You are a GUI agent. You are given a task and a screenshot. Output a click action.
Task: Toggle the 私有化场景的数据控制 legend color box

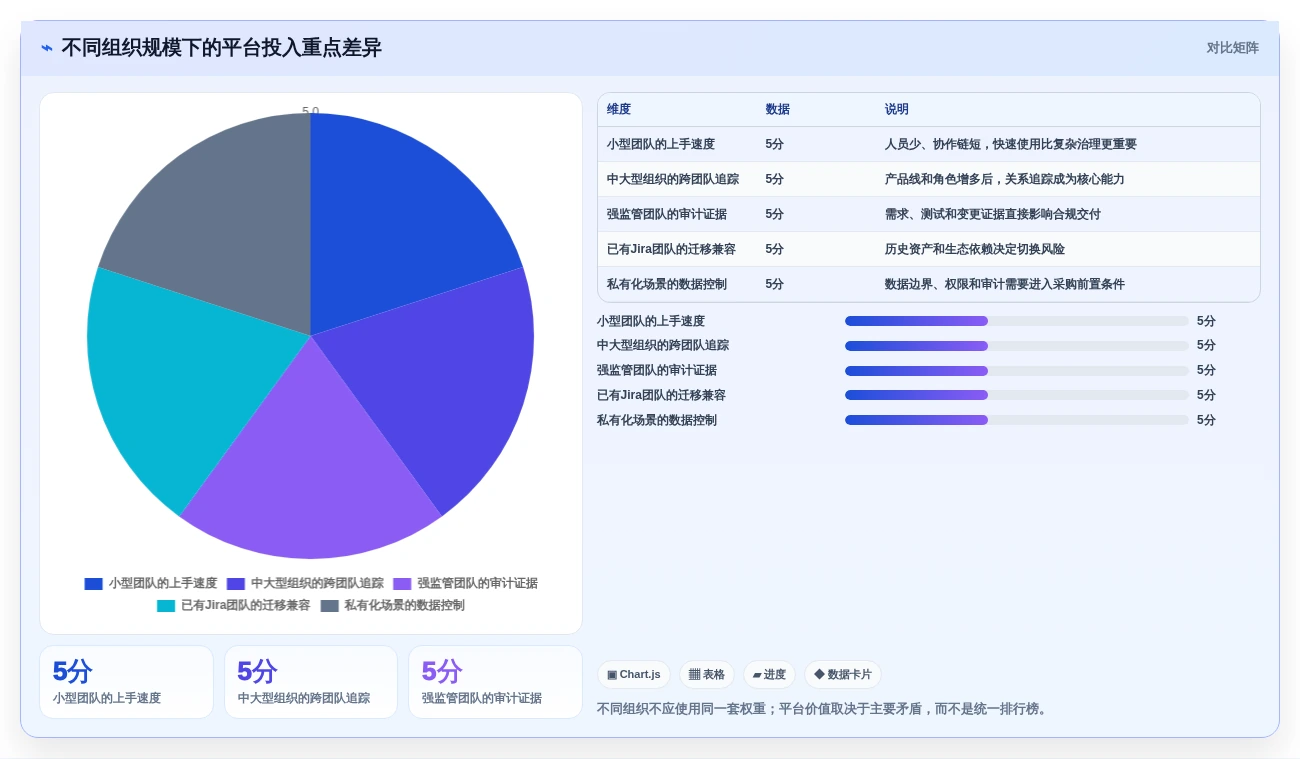pyautogui.click(x=330, y=606)
